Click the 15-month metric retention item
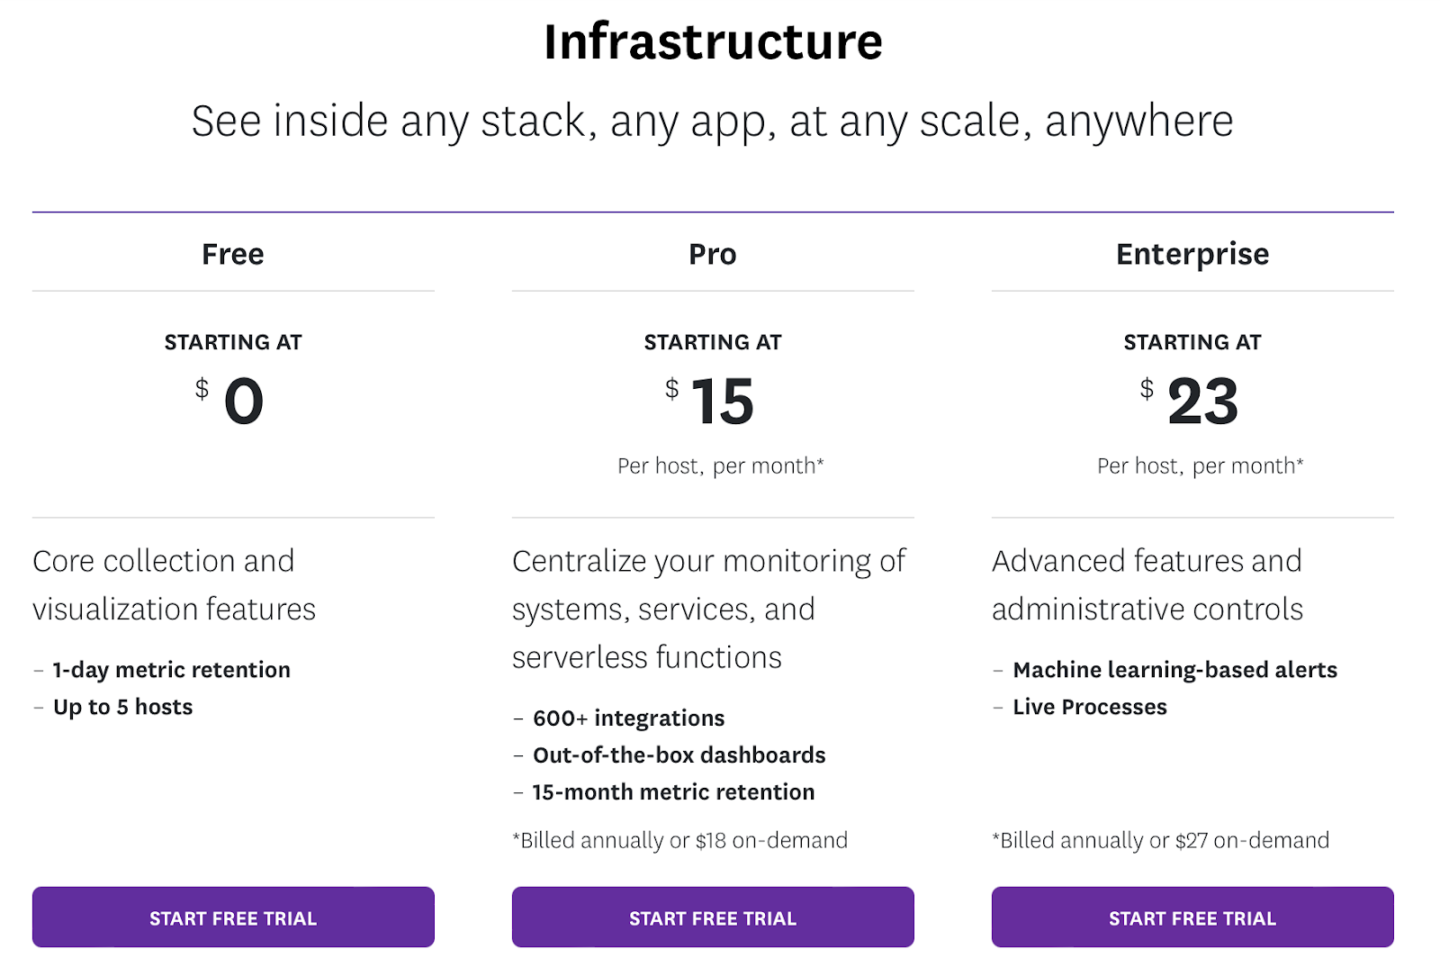This screenshot has width=1440, height=958. pyautogui.click(x=673, y=792)
